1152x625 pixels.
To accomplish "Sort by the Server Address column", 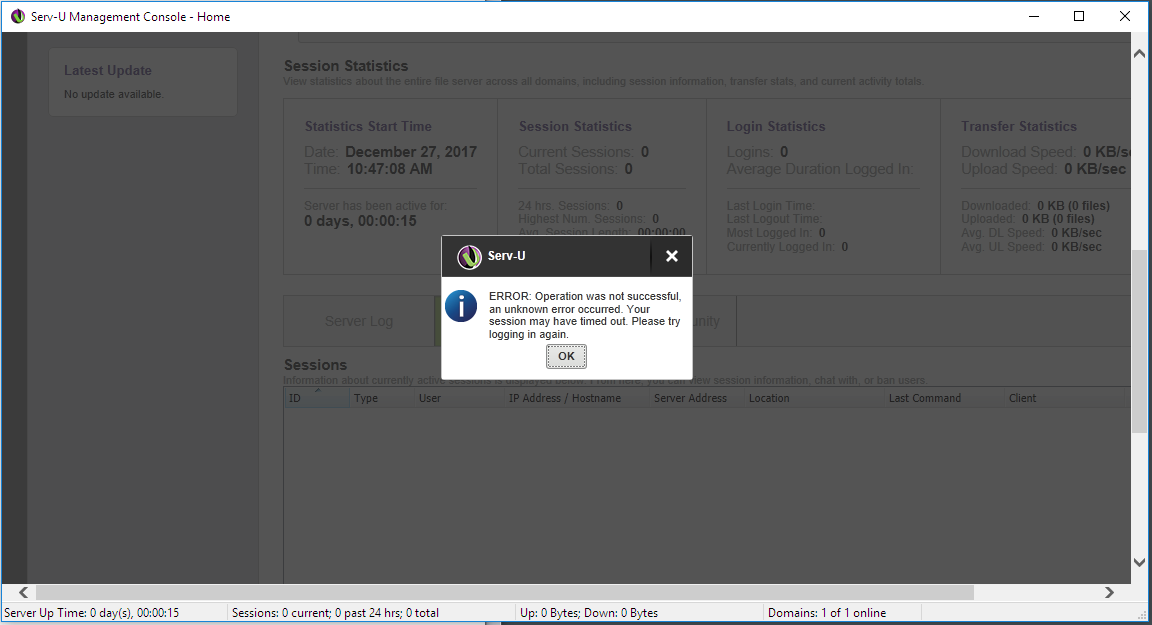I will (696, 398).
